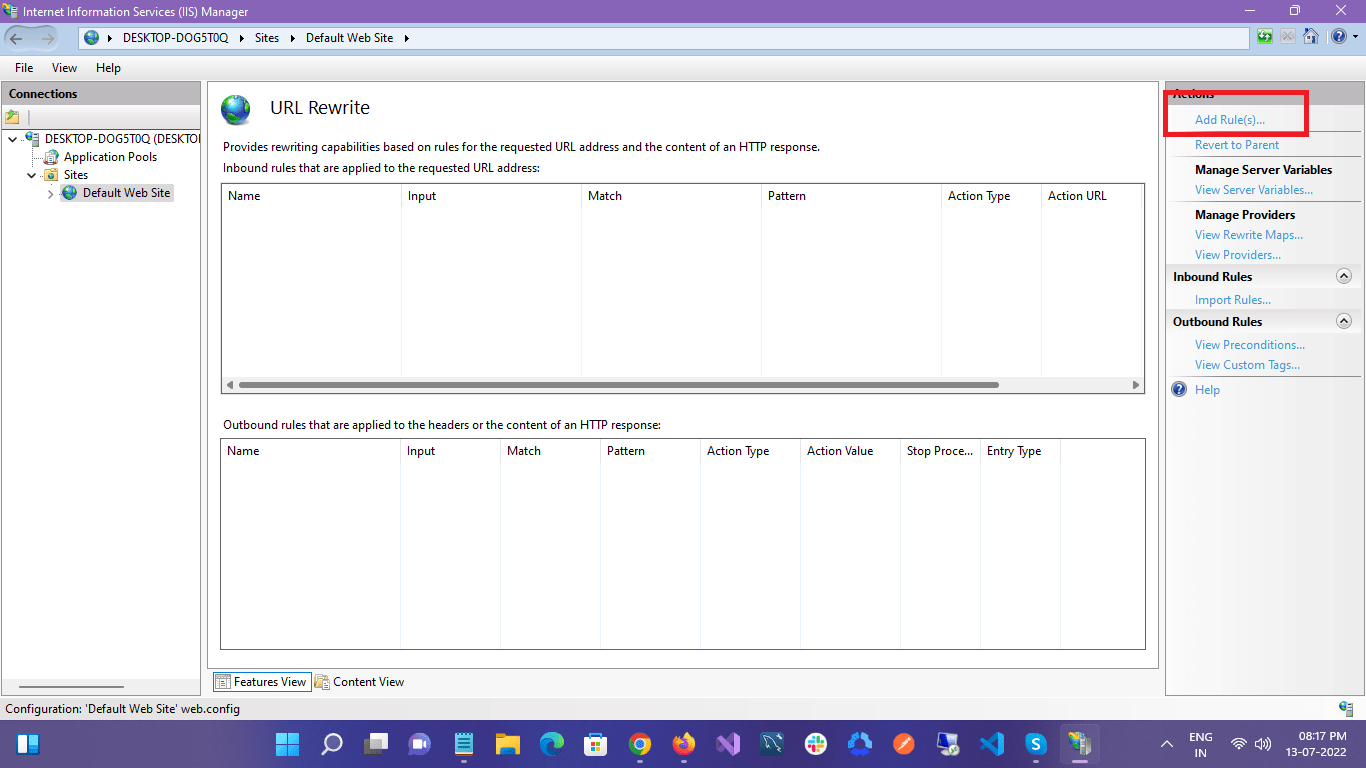Collapse the Sites tree node
Viewport: 1366px width, 768px height.
(32, 175)
